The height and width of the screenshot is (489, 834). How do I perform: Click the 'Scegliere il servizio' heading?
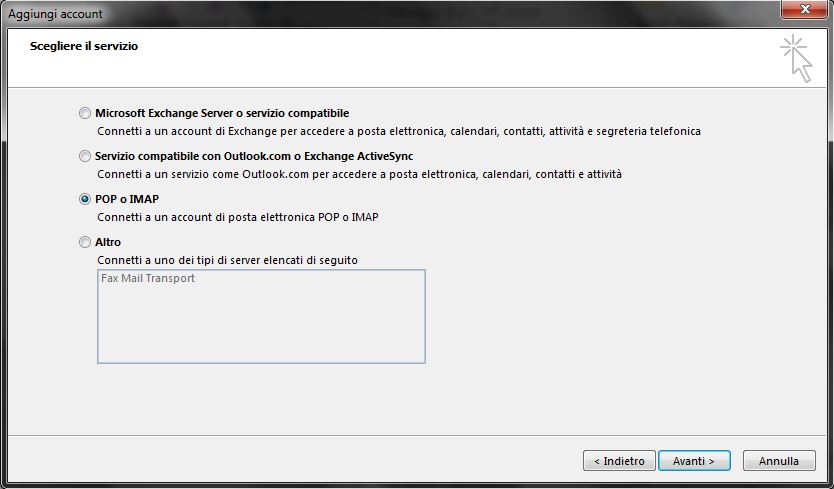click(x=84, y=46)
